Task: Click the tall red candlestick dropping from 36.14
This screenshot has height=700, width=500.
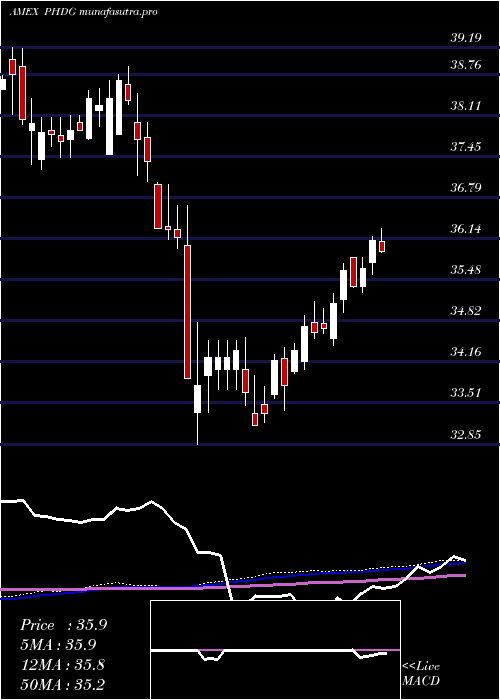Action: (x=188, y=312)
